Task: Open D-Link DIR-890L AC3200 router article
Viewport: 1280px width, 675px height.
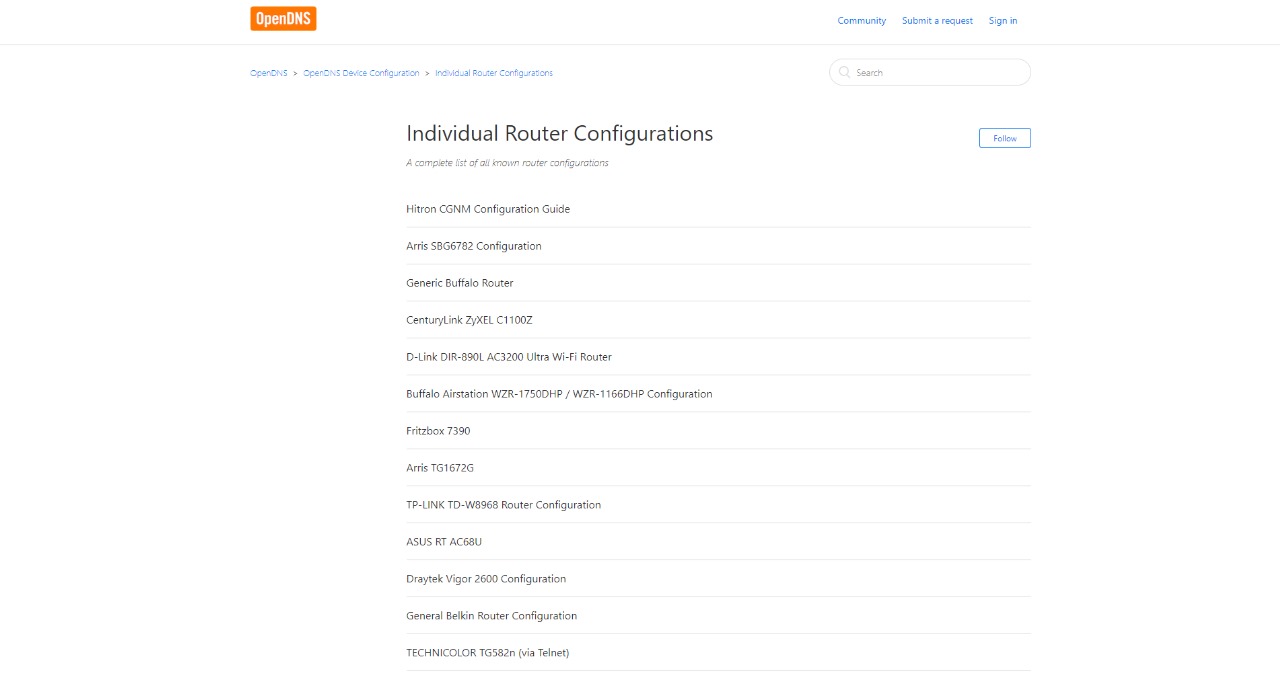Action: click(509, 357)
